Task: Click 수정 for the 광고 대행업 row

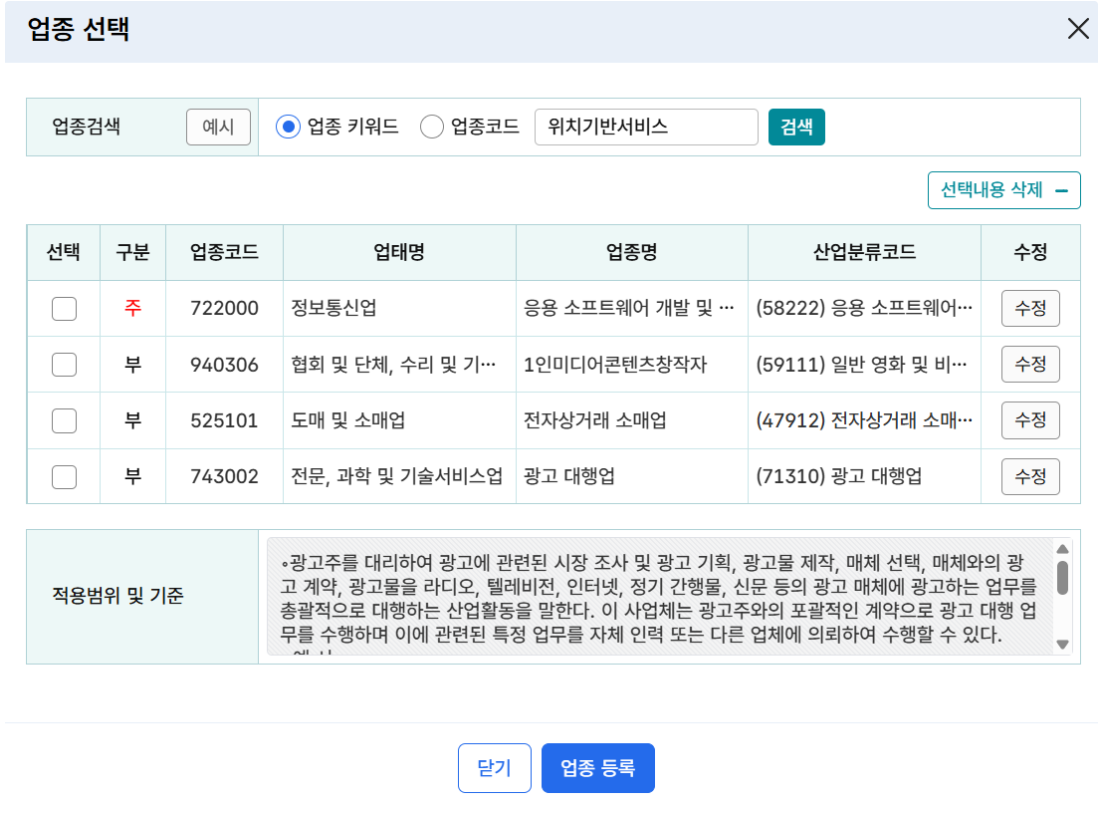Action: (1030, 477)
